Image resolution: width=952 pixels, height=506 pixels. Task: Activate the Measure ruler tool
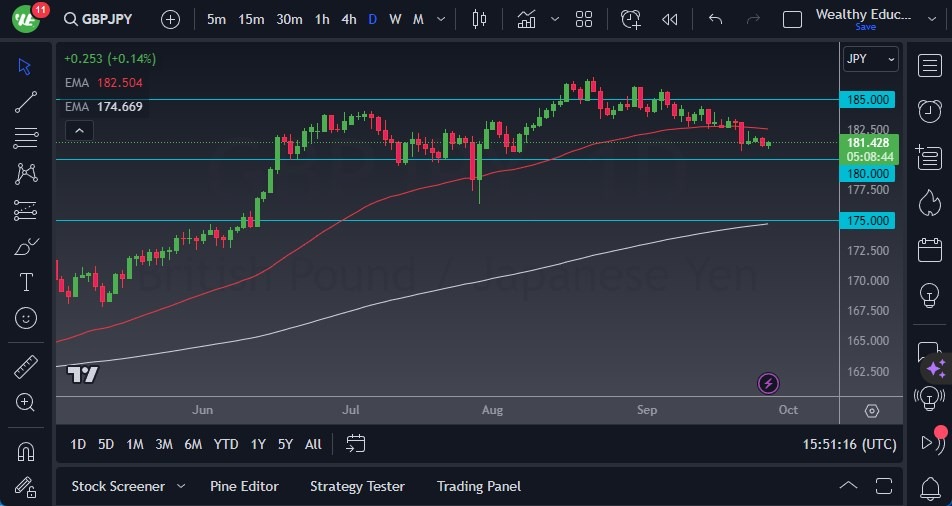point(26,367)
